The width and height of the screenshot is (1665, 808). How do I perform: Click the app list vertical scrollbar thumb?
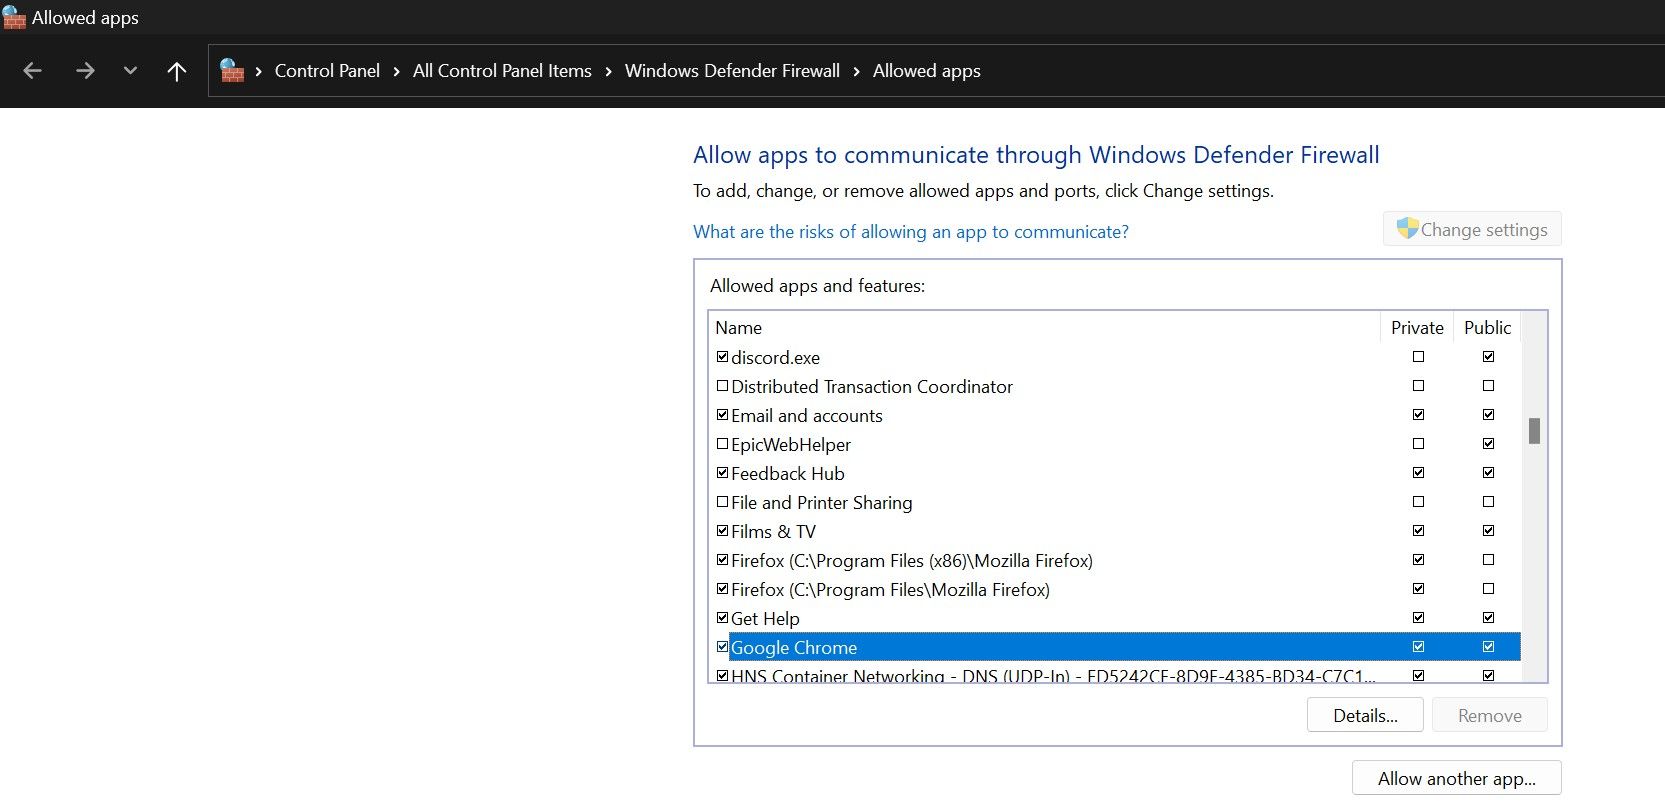(1534, 431)
